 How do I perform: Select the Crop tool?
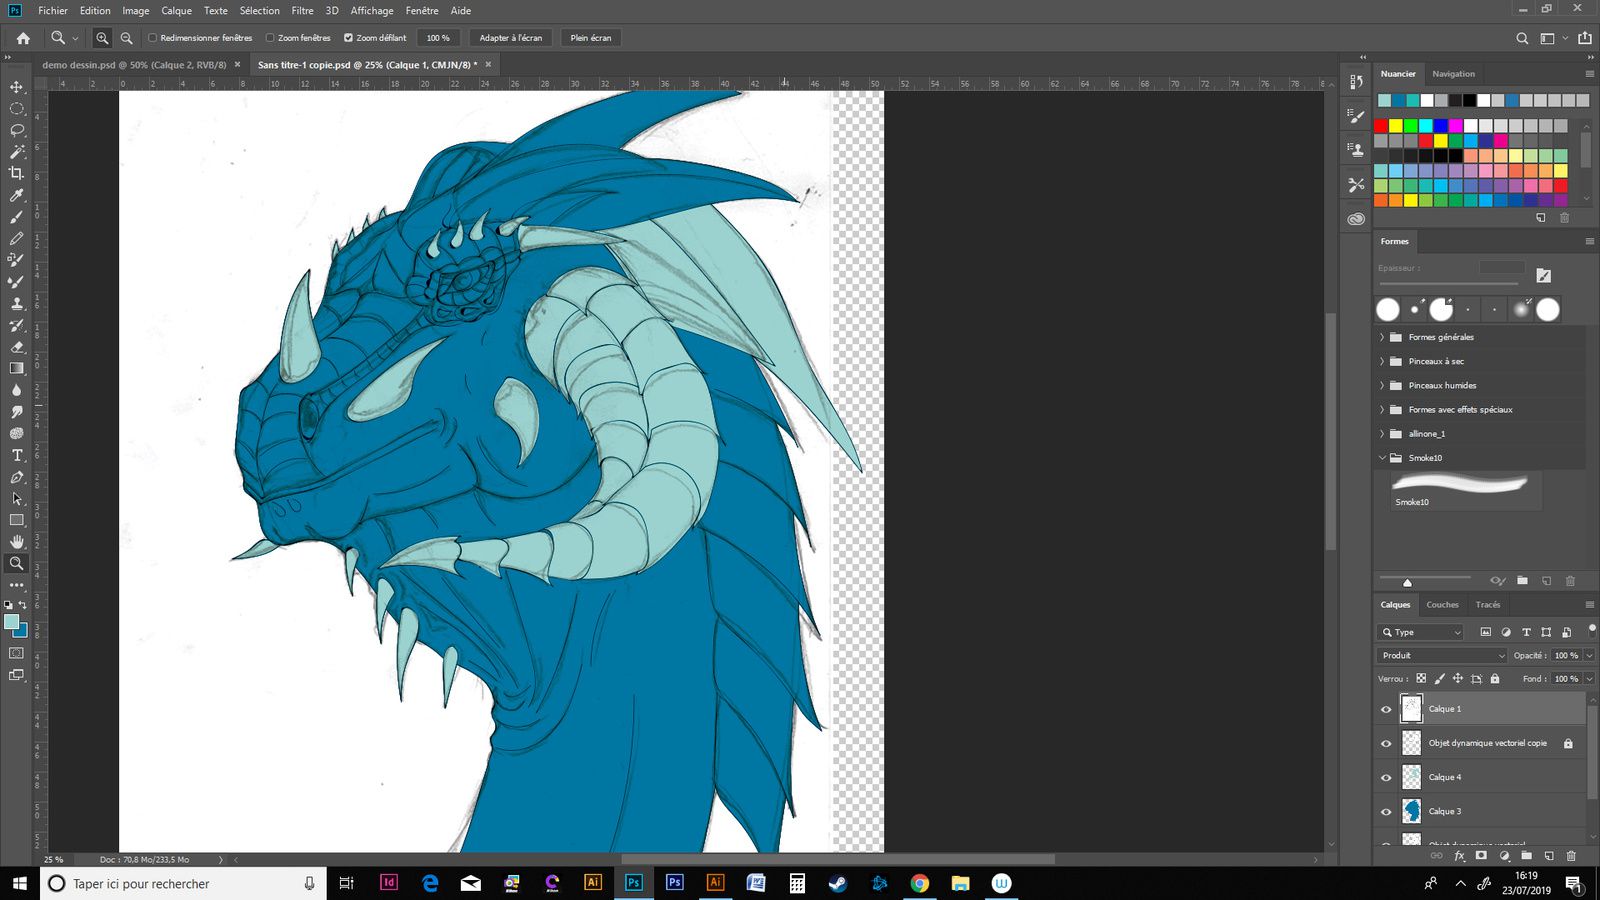point(17,173)
